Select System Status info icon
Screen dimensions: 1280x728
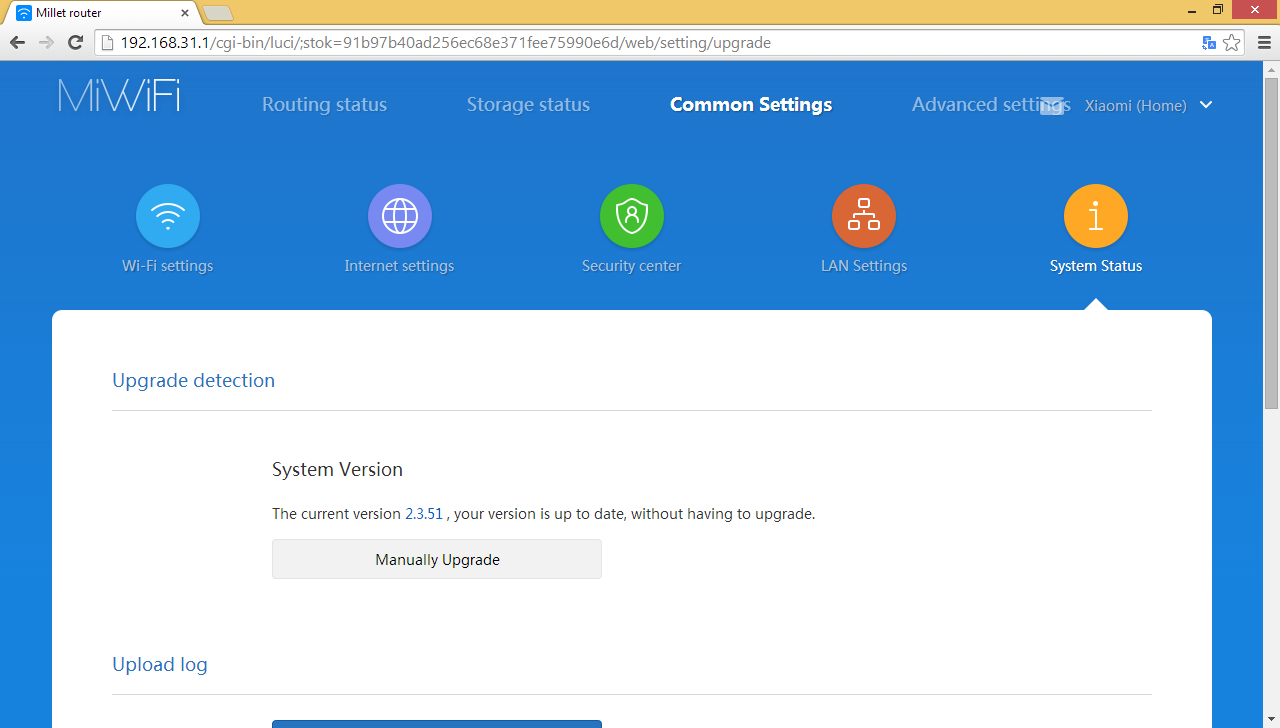coord(1096,216)
